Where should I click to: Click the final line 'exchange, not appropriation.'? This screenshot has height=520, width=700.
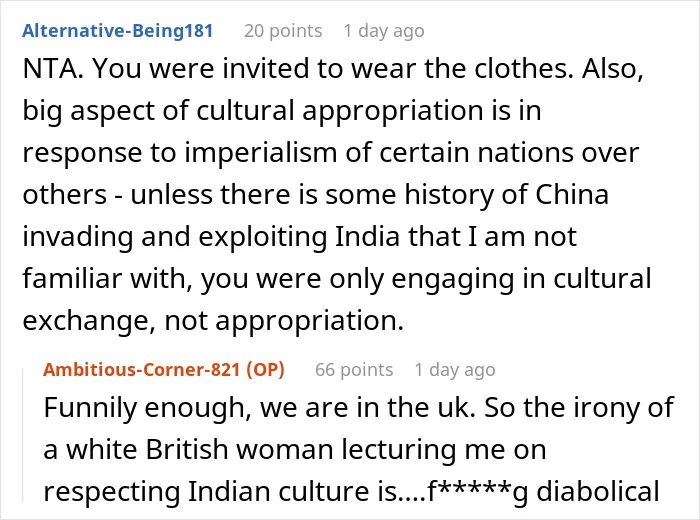[213, 320]
